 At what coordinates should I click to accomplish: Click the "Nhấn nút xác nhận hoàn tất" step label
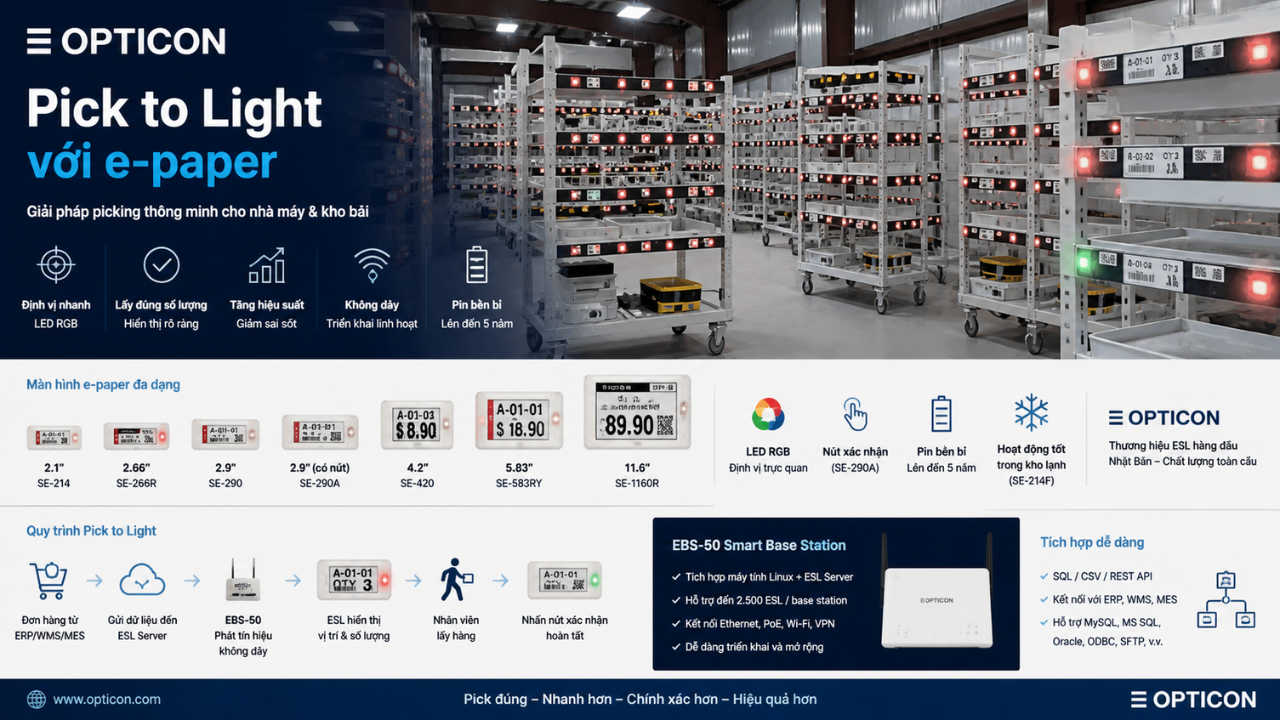(564, 628)
